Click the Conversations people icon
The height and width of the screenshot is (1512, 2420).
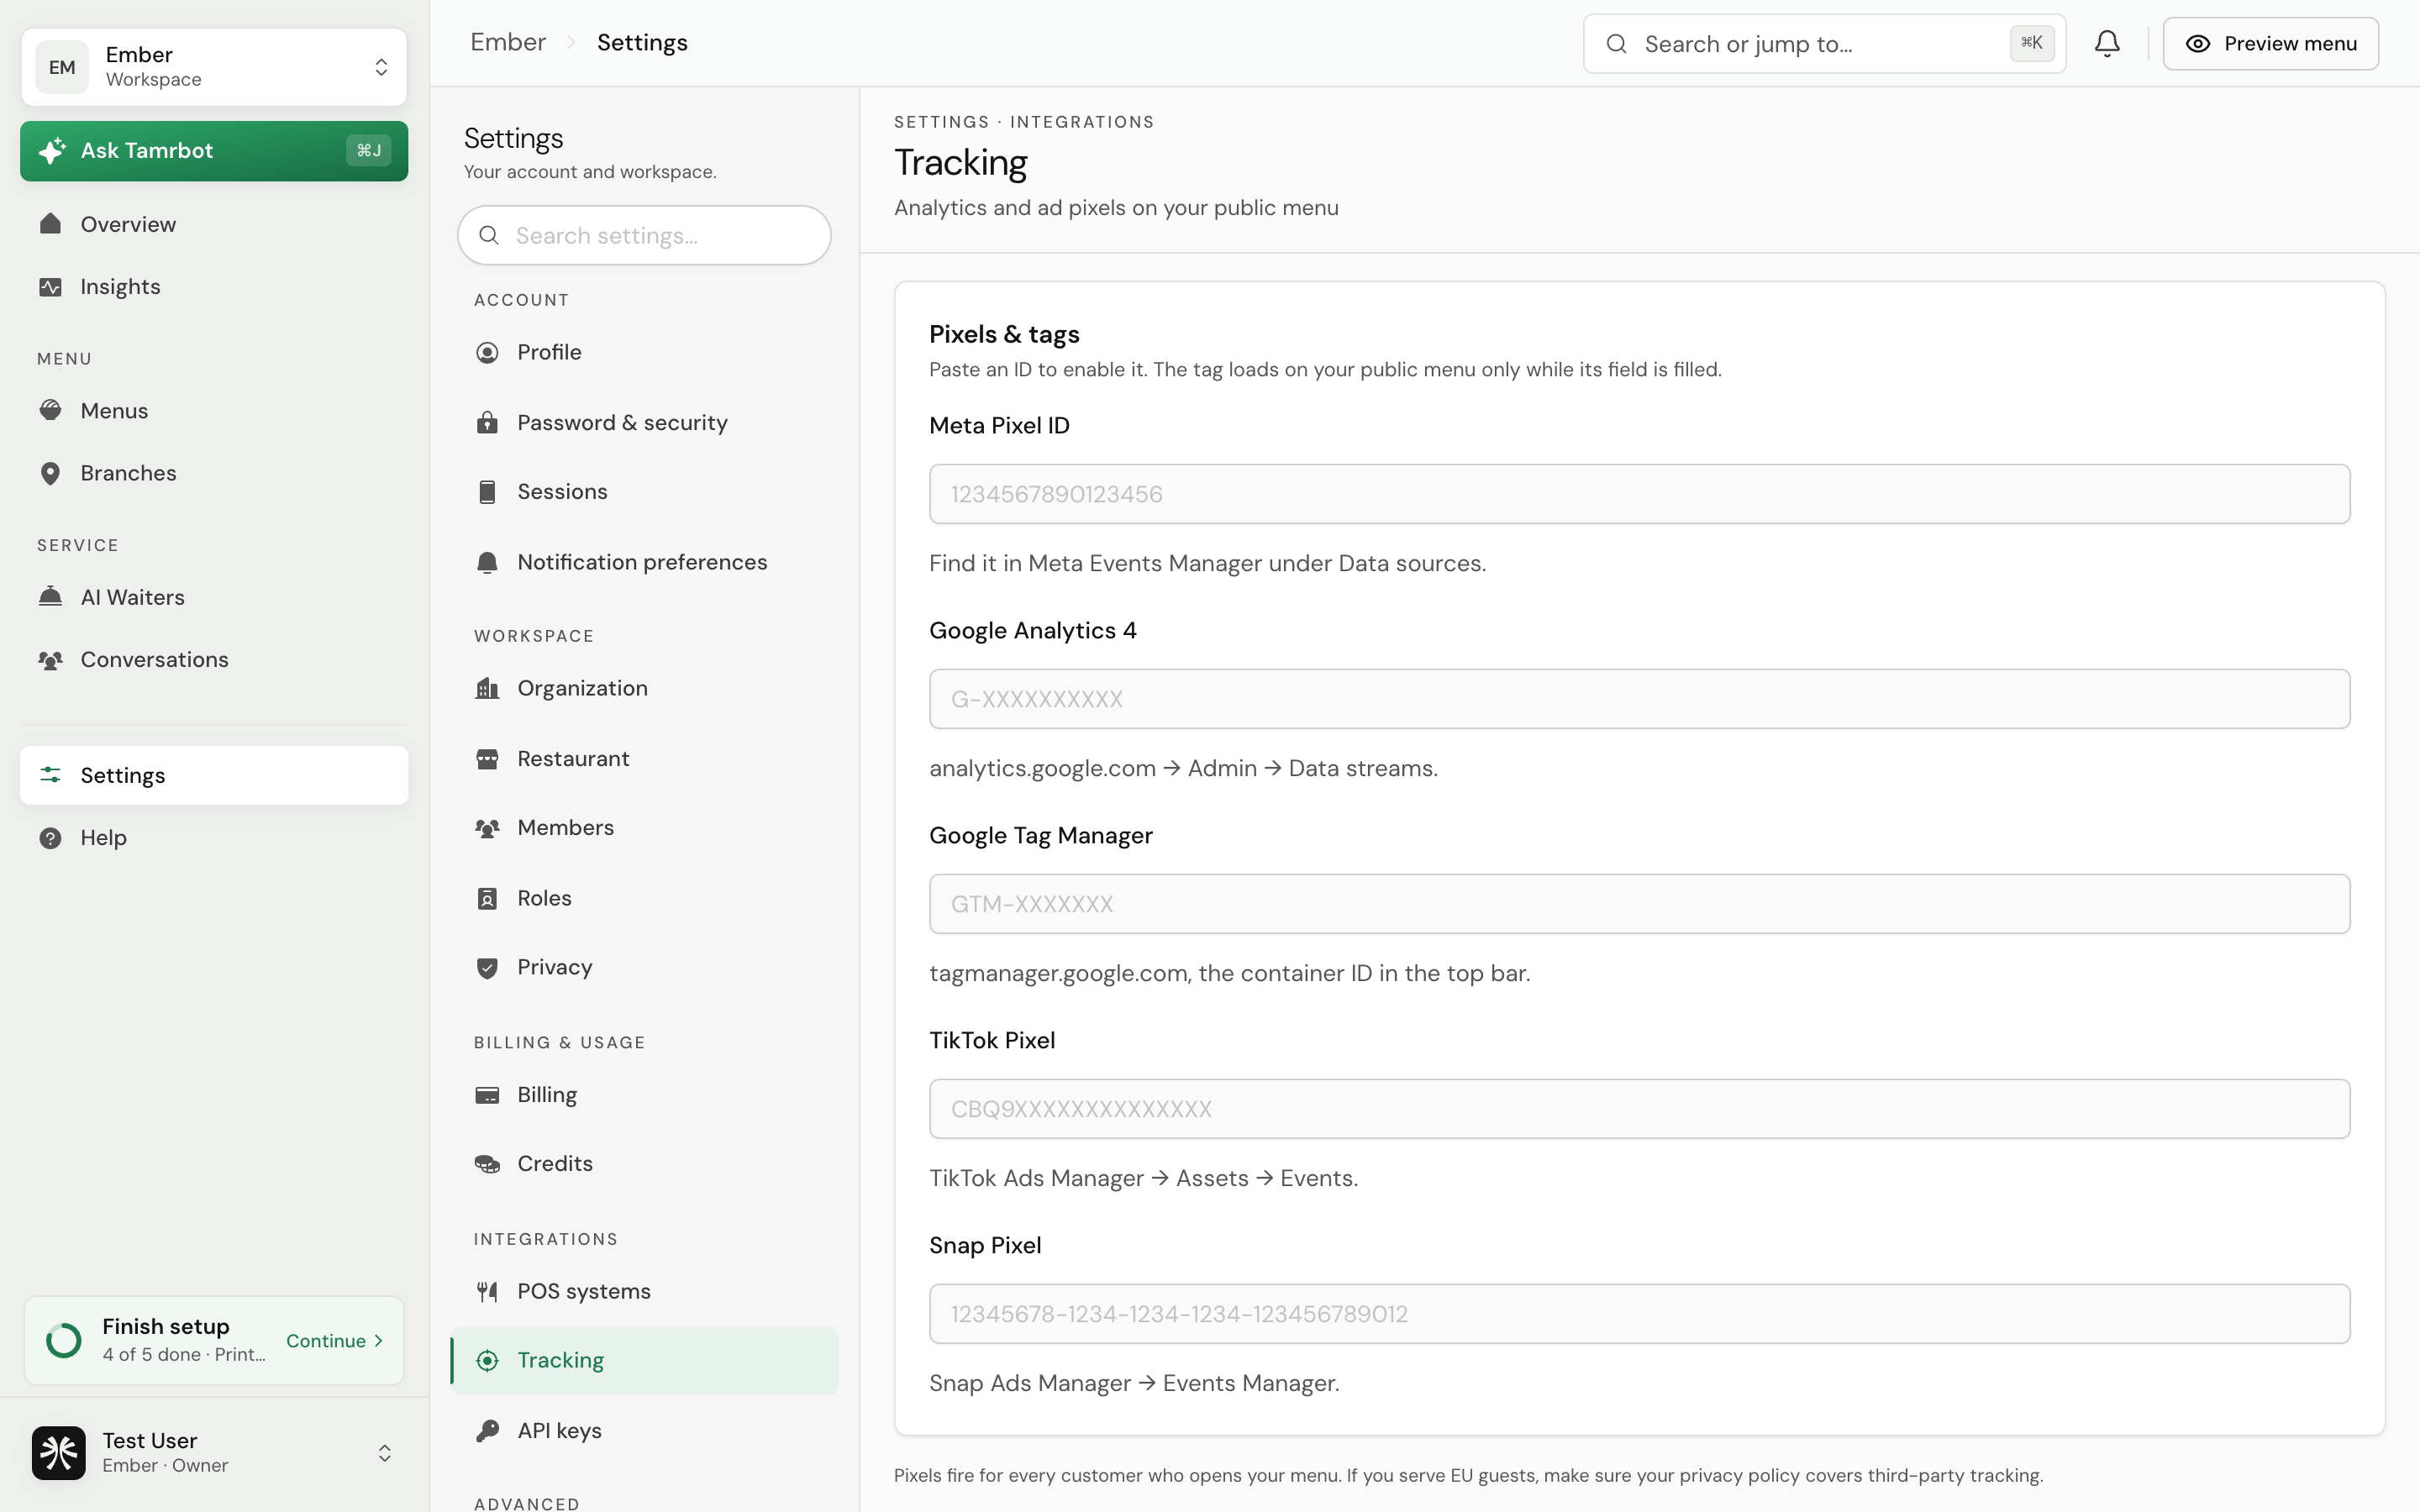coord(50,660)
